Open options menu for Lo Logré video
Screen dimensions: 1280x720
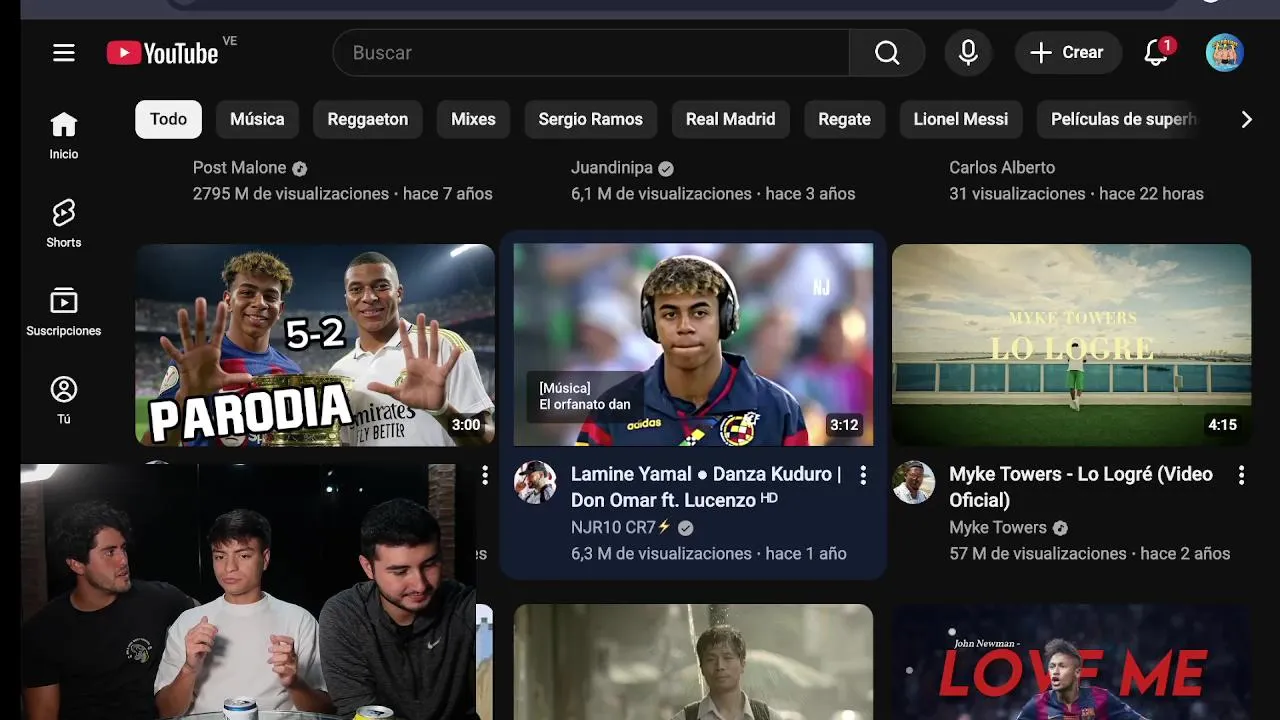click(x=1241, y=475)
